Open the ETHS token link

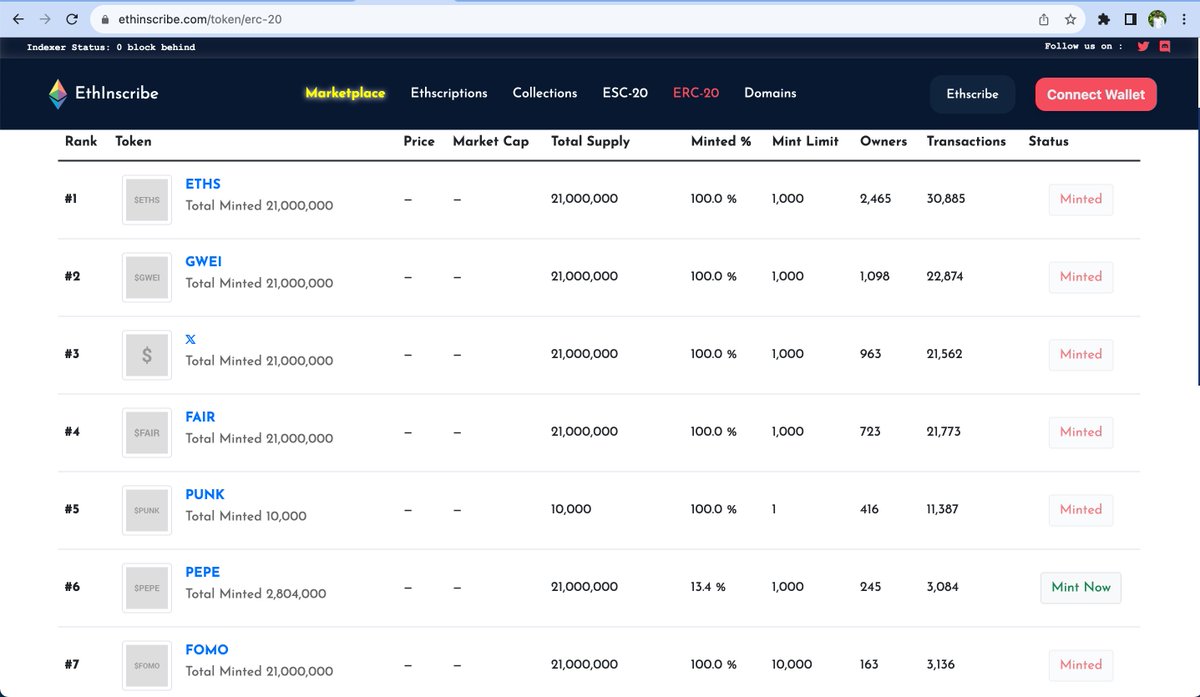click(x=203, y=184)
